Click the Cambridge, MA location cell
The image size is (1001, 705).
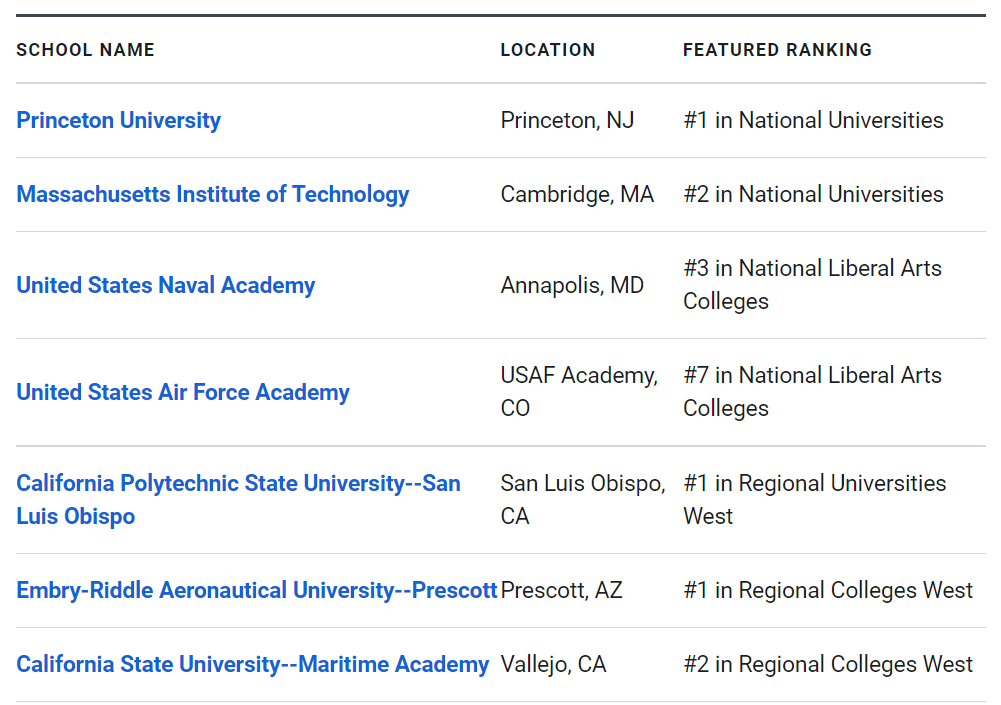[577, 194]
